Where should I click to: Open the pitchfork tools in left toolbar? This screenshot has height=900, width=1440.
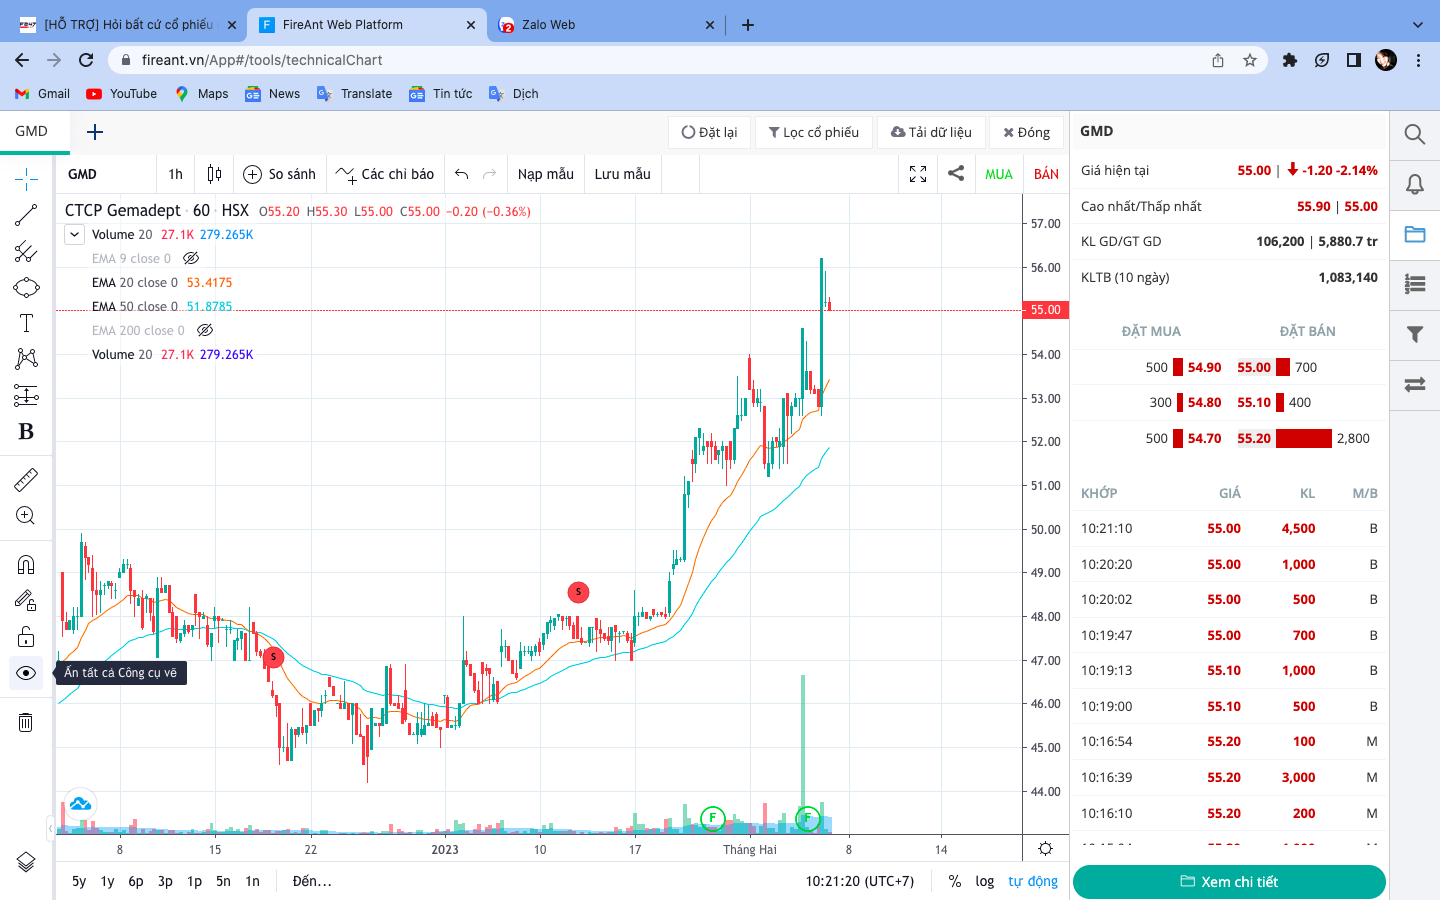click(26, 251)
